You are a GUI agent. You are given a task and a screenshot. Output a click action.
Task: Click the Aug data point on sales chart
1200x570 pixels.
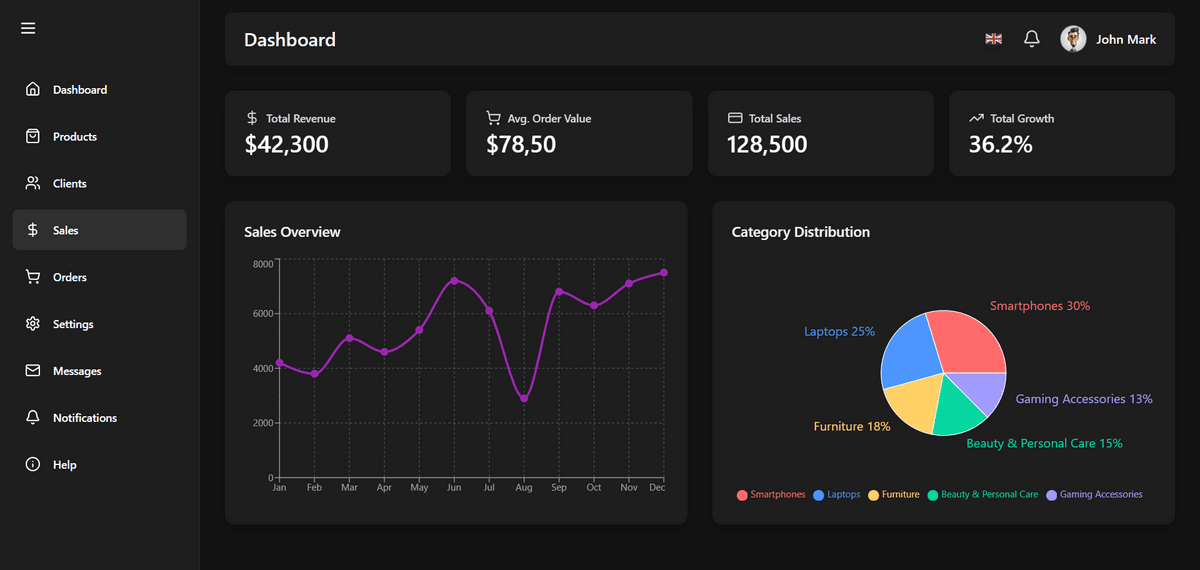click(x=524, y=399)
